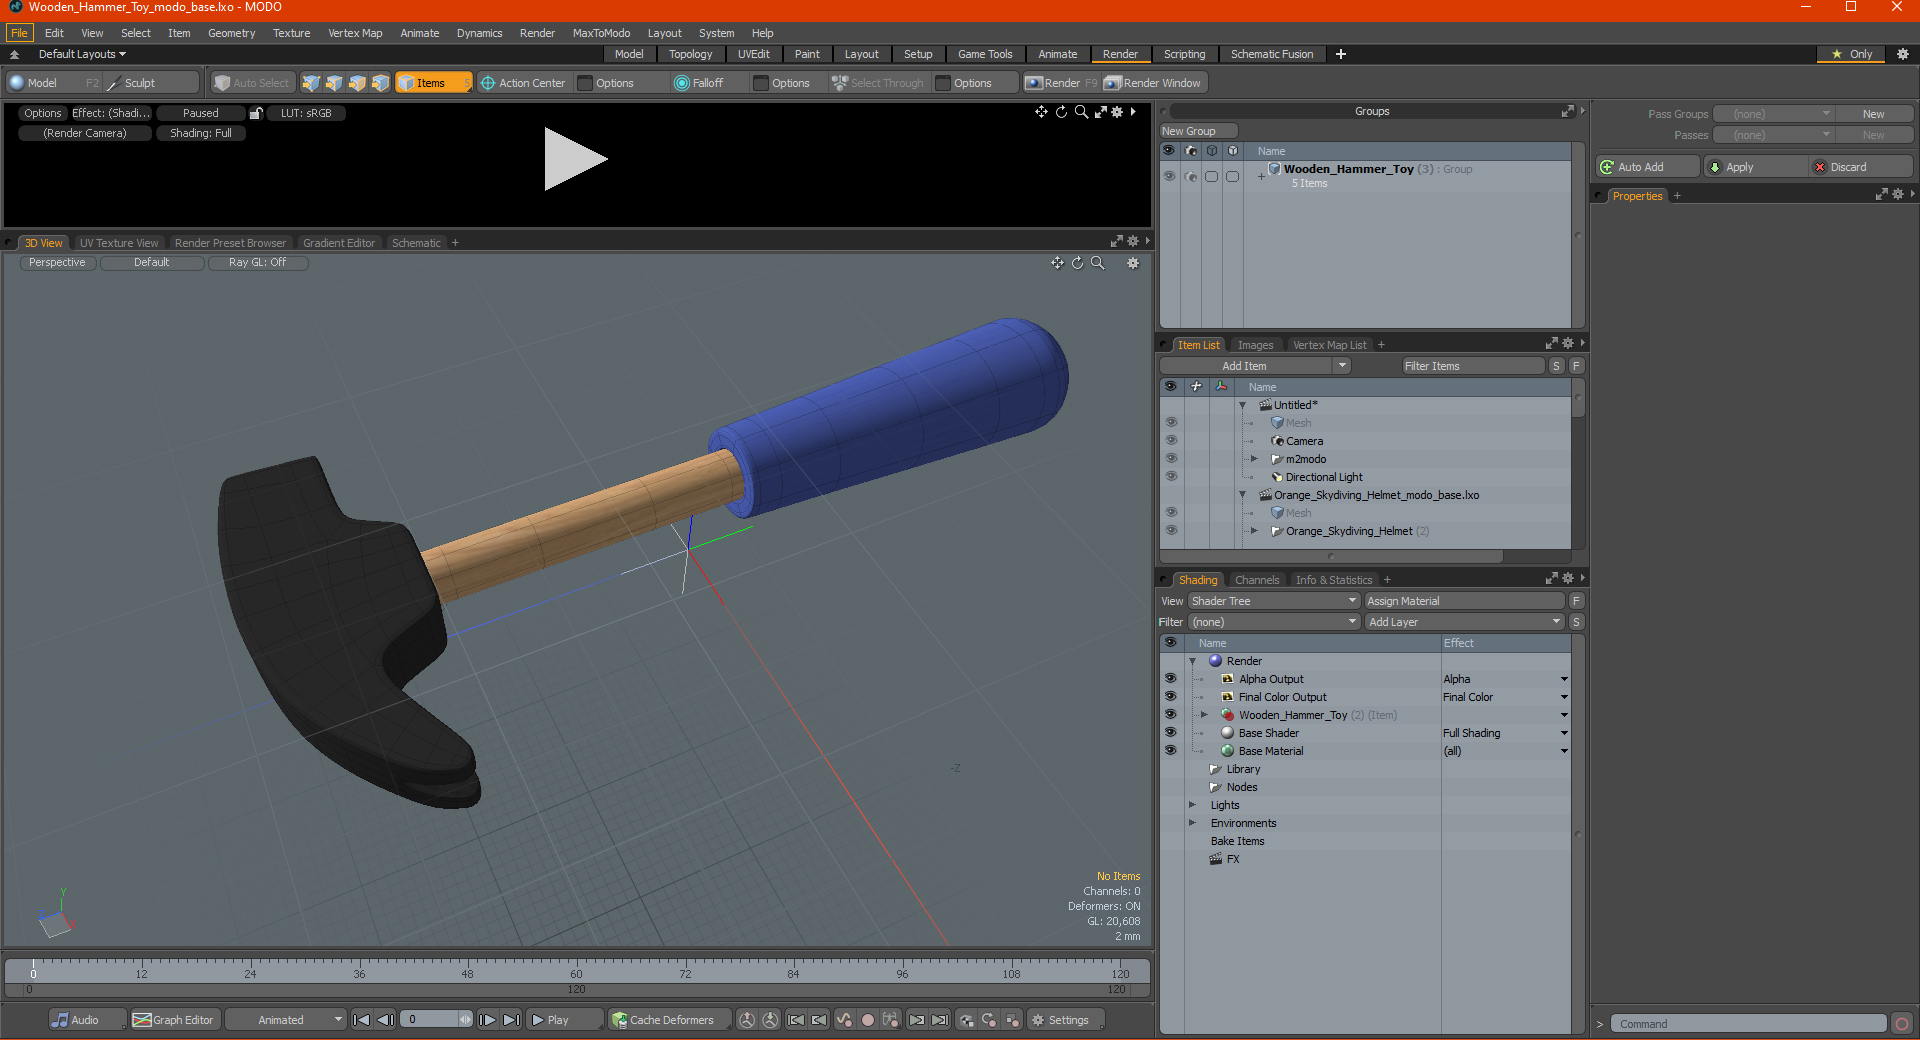The image size is (1920, 1040).
Task: Click the 3D viewport pan move icon
Action: click(x=1057, y=263)
